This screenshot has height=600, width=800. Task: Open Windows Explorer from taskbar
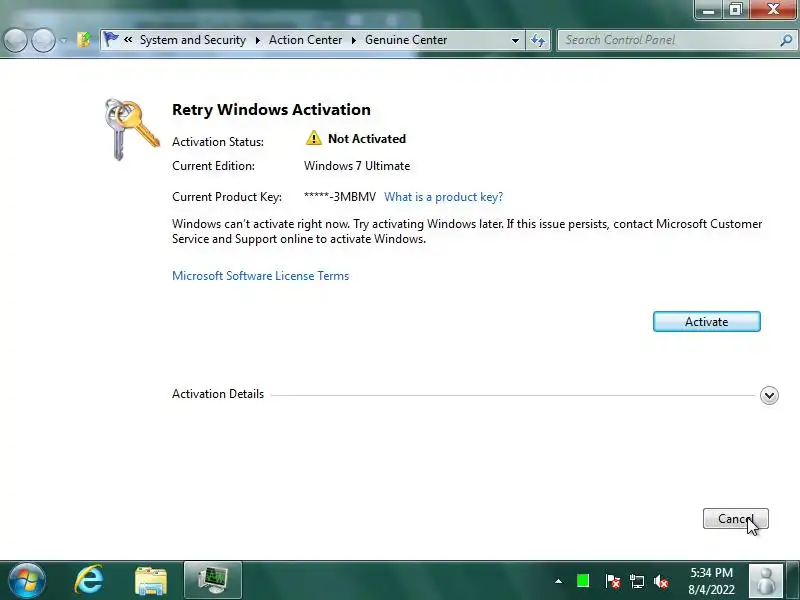[x=151, y=581]
